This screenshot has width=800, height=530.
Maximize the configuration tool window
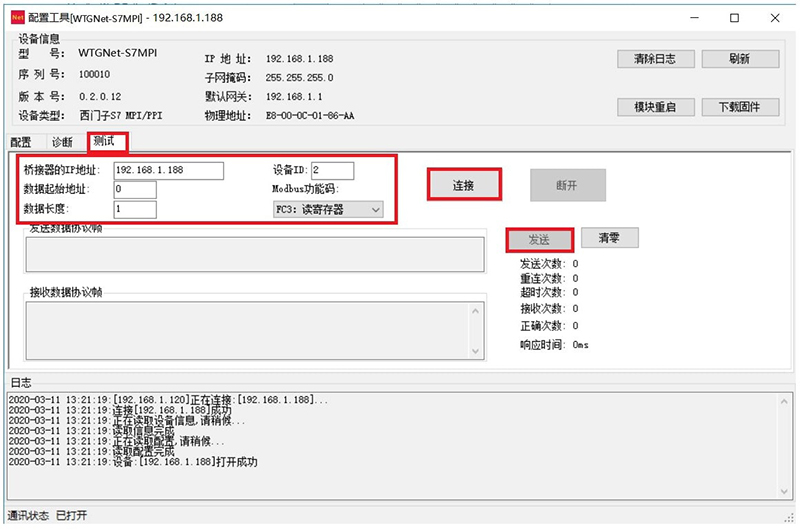734,18
